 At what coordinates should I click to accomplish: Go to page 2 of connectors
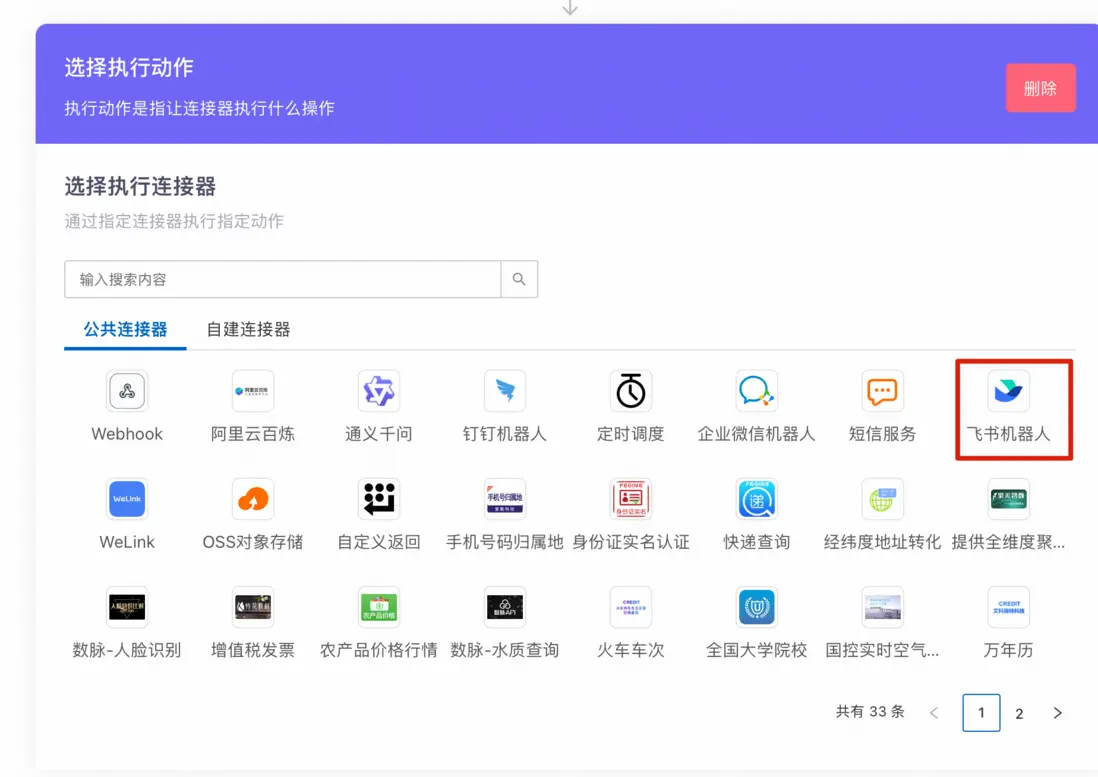click(1019, 713)
